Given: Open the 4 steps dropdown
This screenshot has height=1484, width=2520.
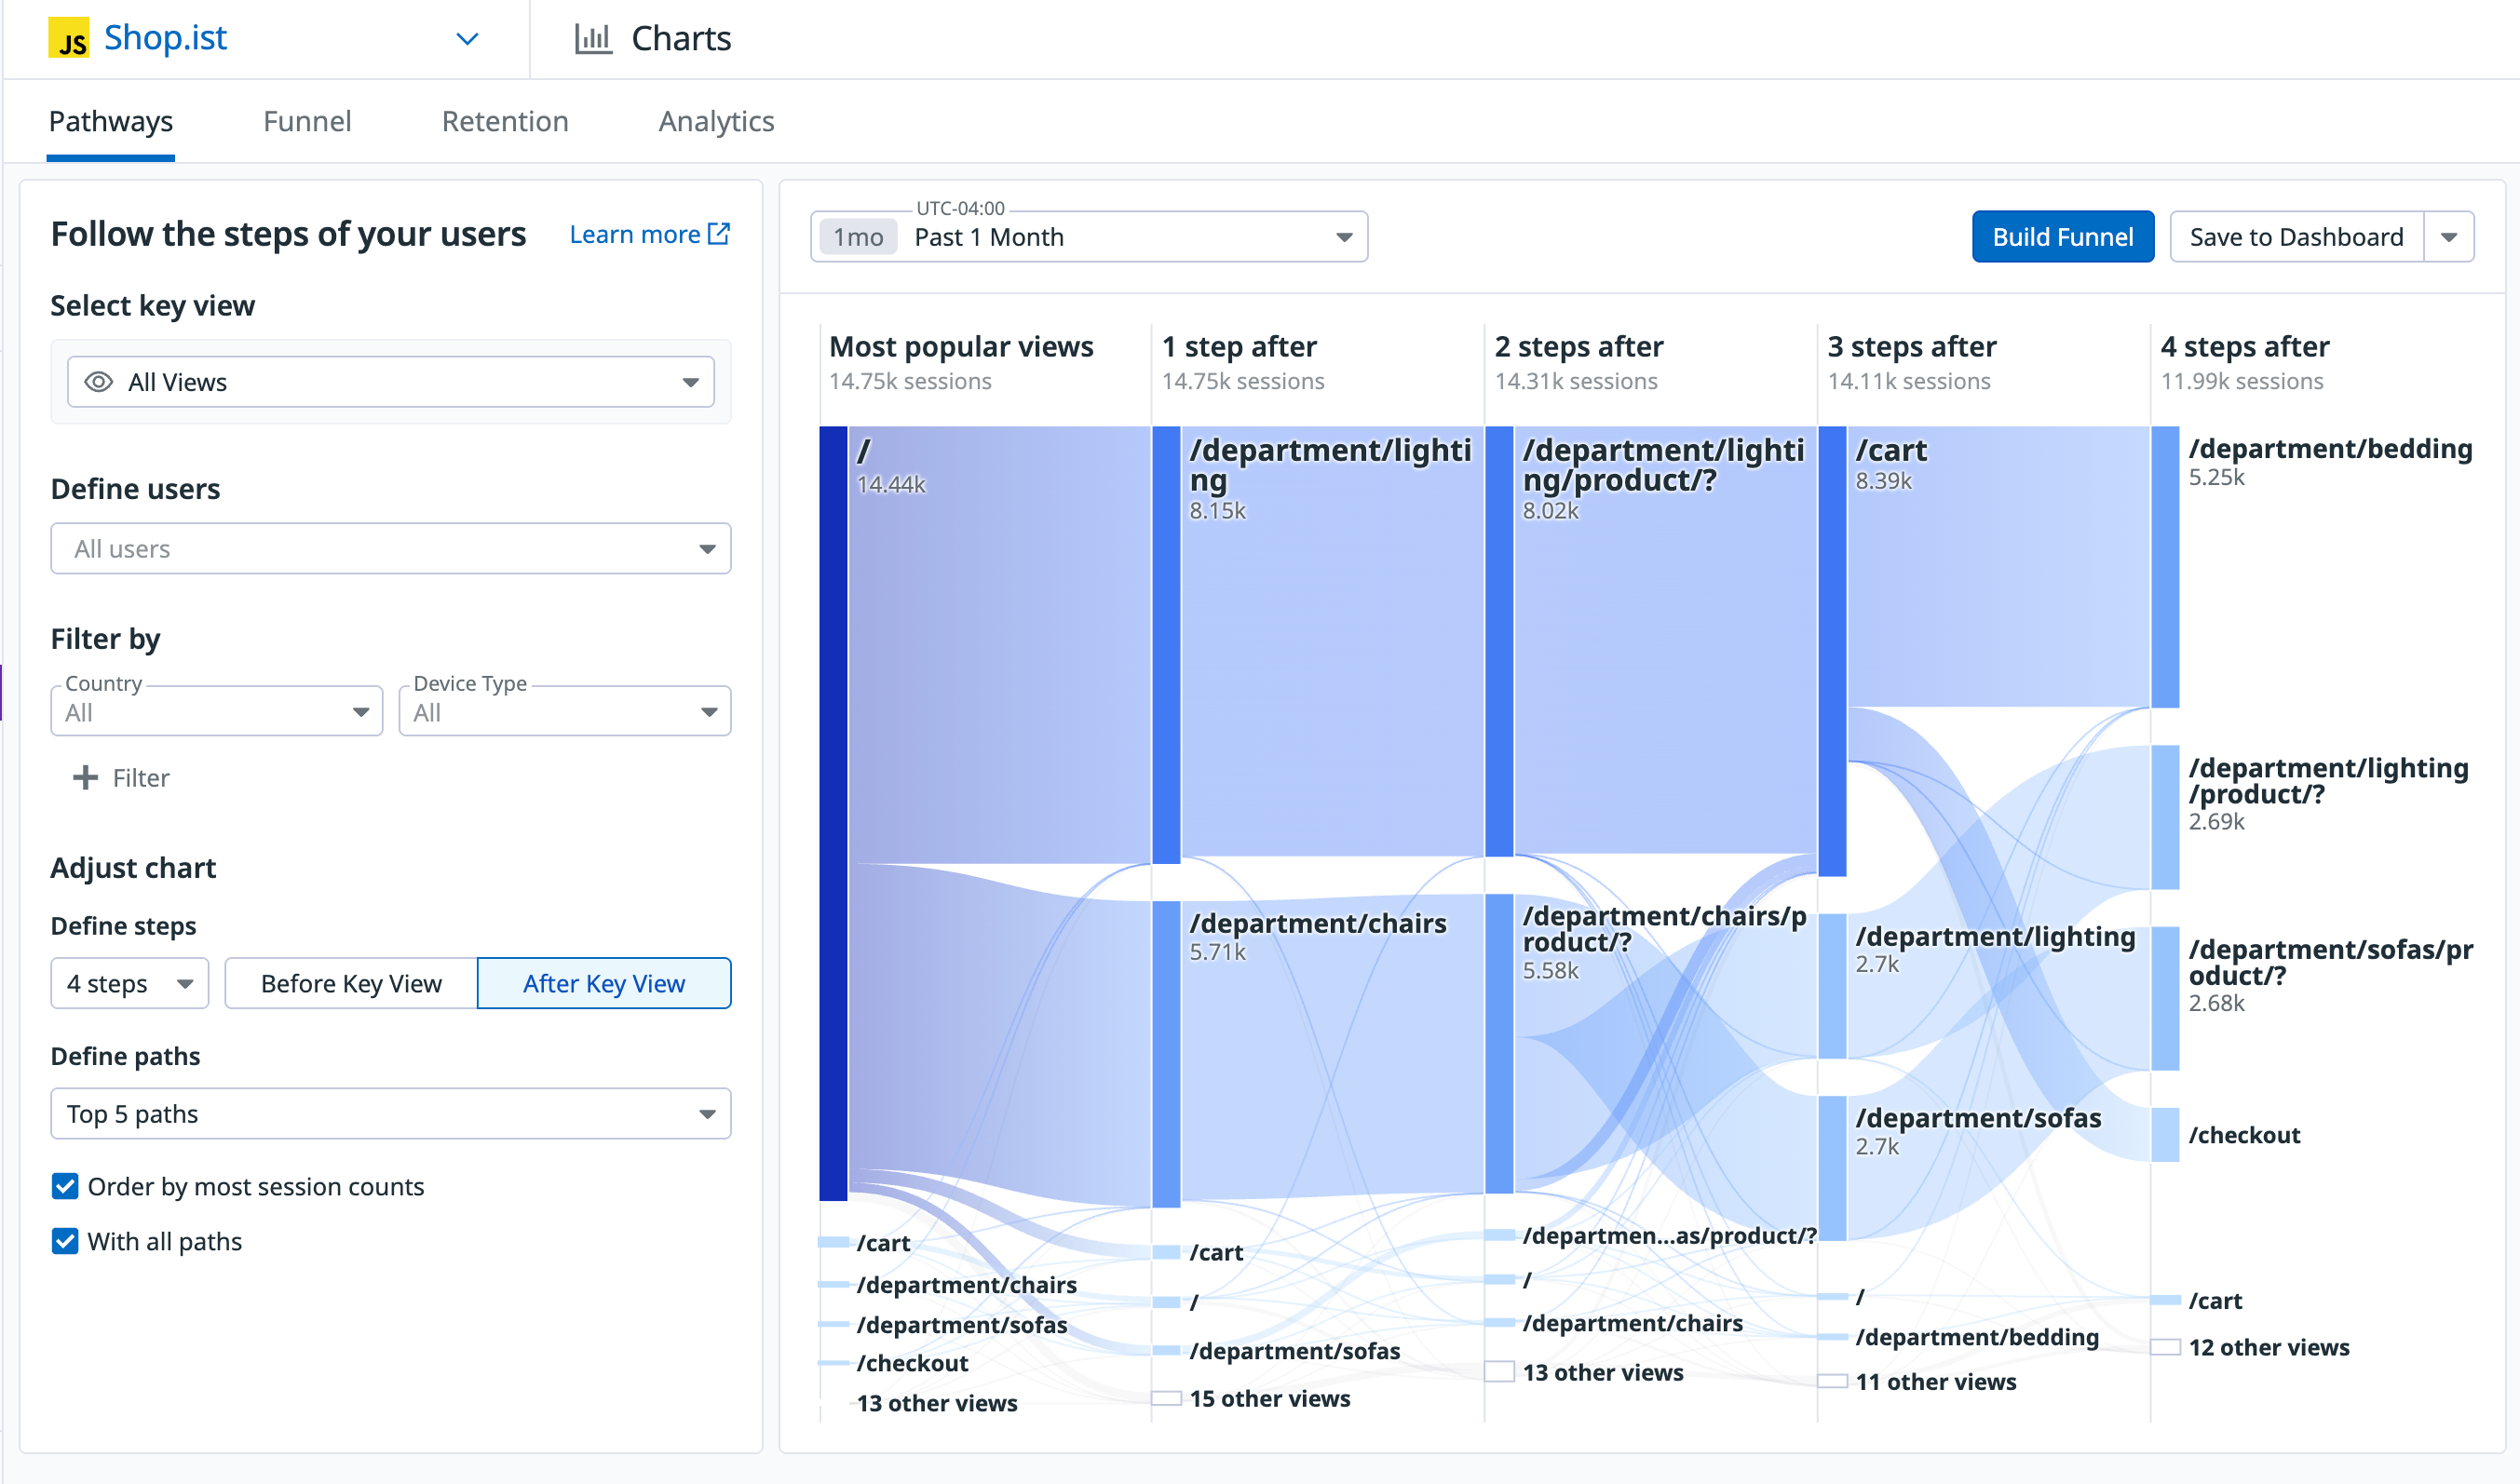Looking at the screenshot, I should [129, 983].
